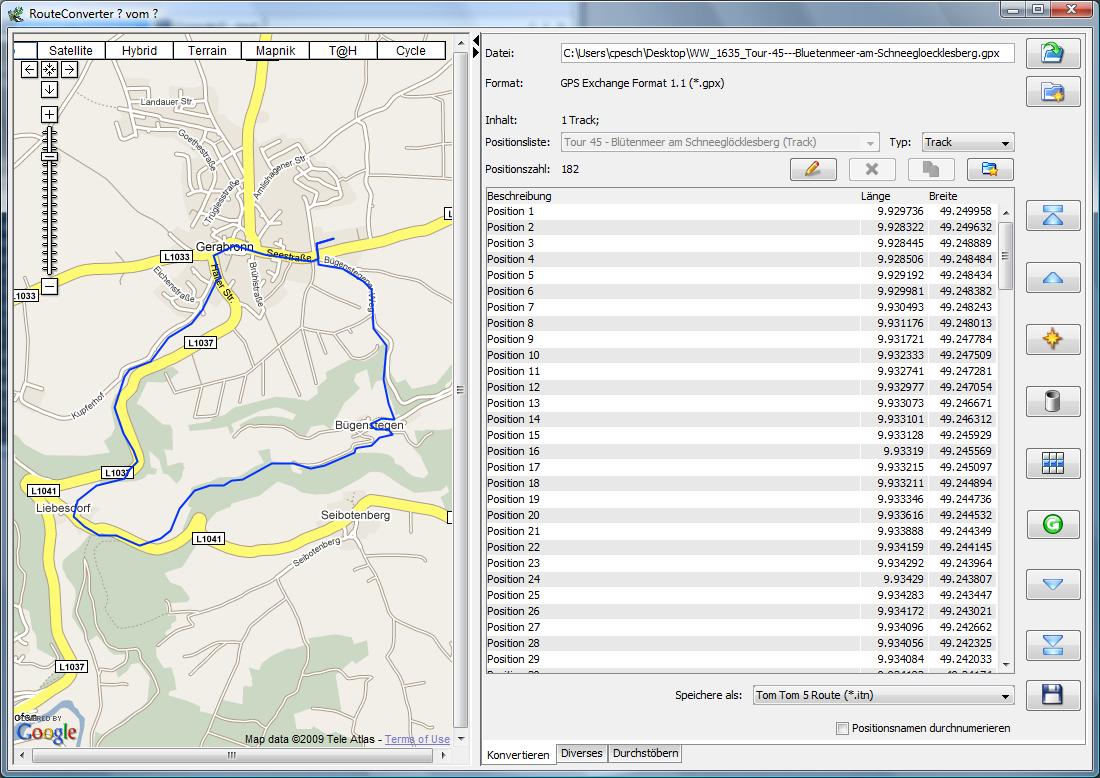Click the floppy disk save button

1052,695
